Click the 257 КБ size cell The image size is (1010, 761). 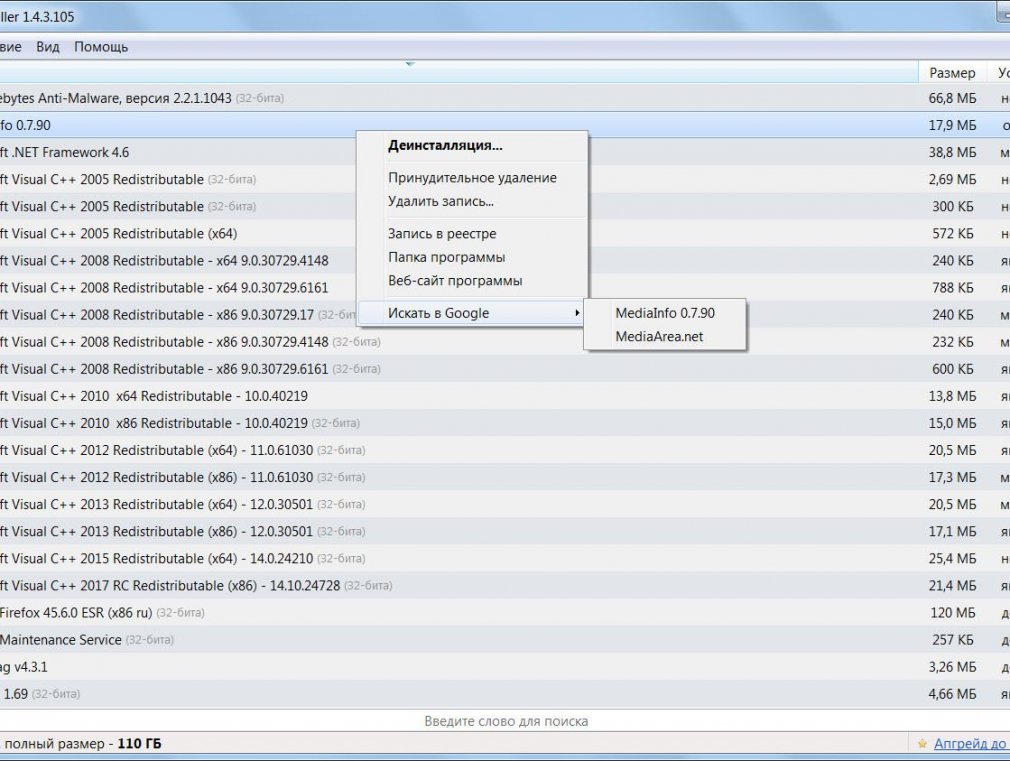[953, 639]
